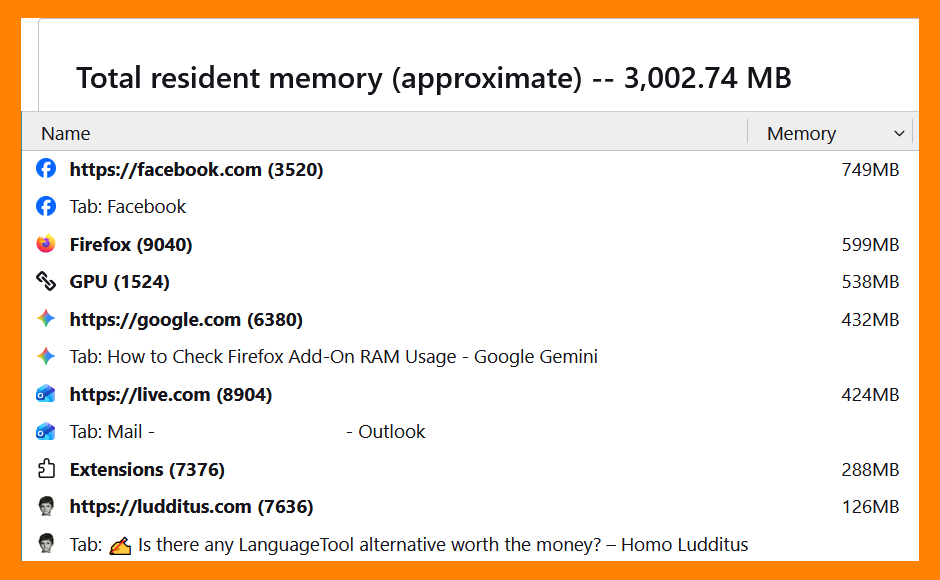Image resolution: width=940 pixels, height=580 pixels.
Task: Click the Outlook Mail tab icon
Action: [46, 431]
